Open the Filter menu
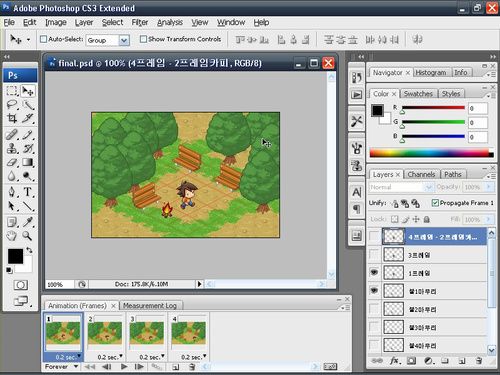500x375 pixels. pyautogui.click(x=140, y=22)
